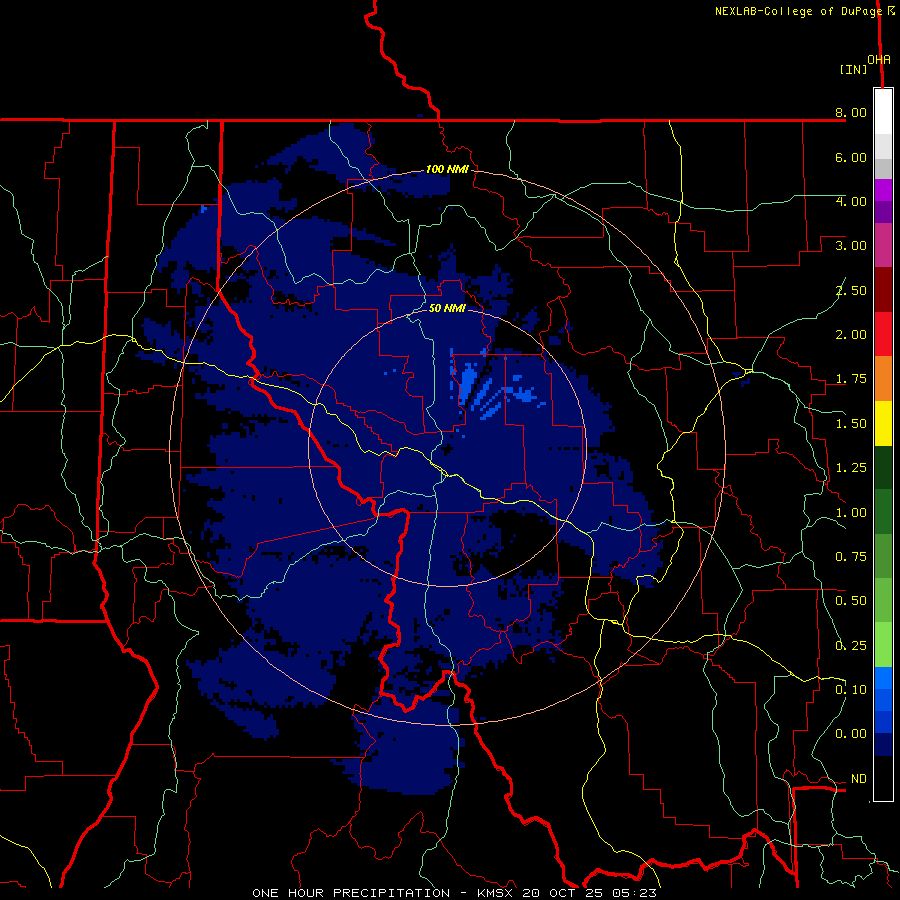Click the 2.00 legend value
The image size is (900, 900).
coord(851,335)
